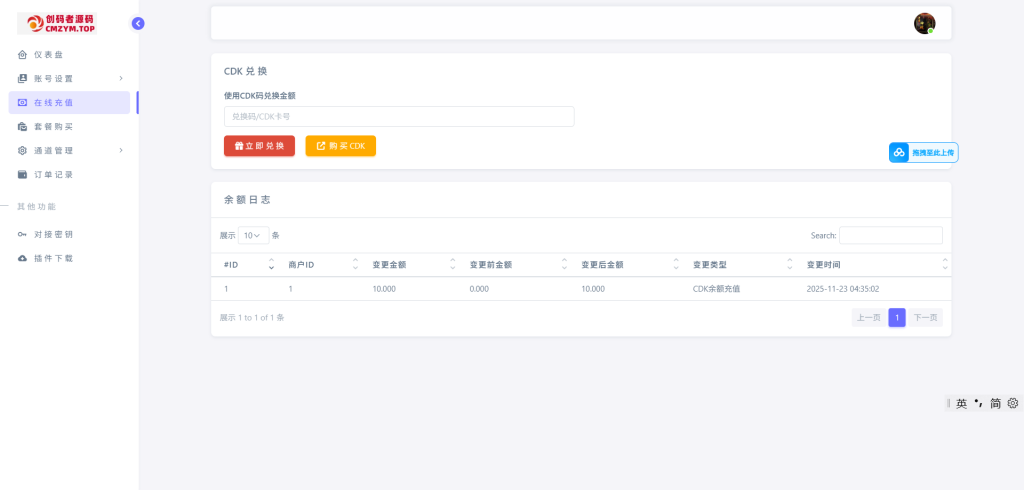
Task: Click the 订单记录 wallet icon
Action: pos(23,175)
